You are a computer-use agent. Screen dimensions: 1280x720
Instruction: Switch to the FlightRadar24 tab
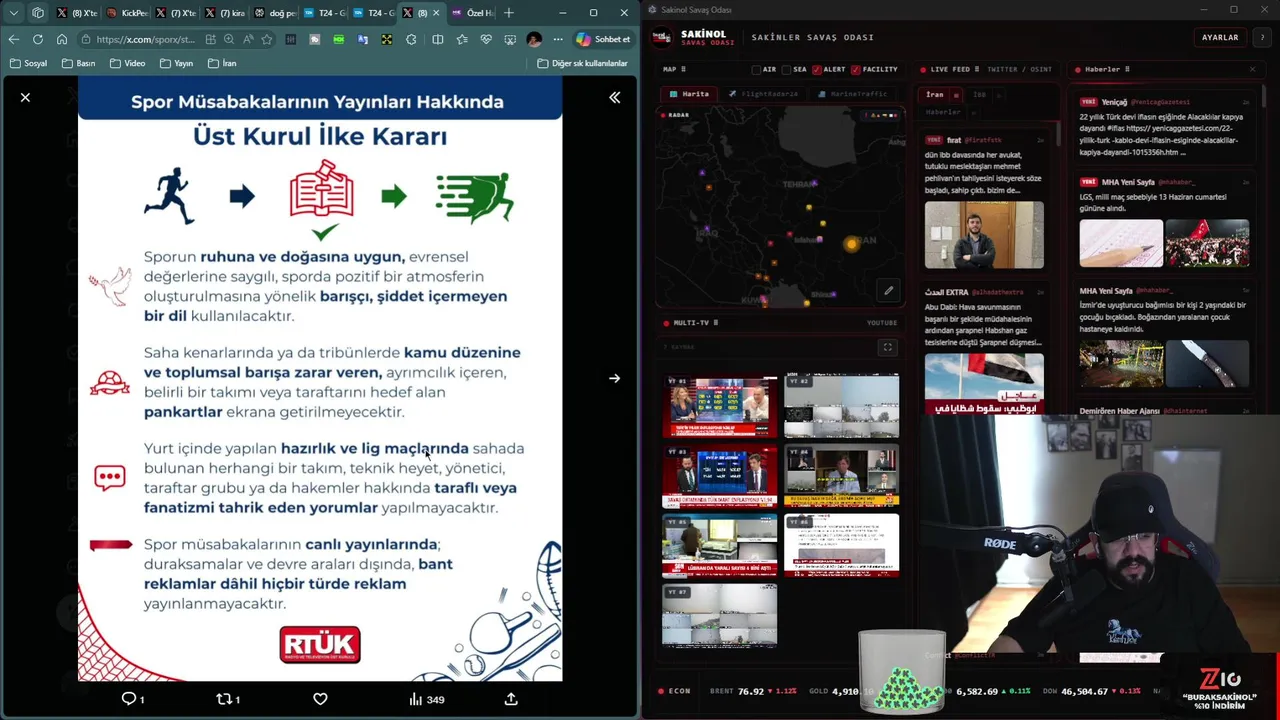[x=763, y=94]
